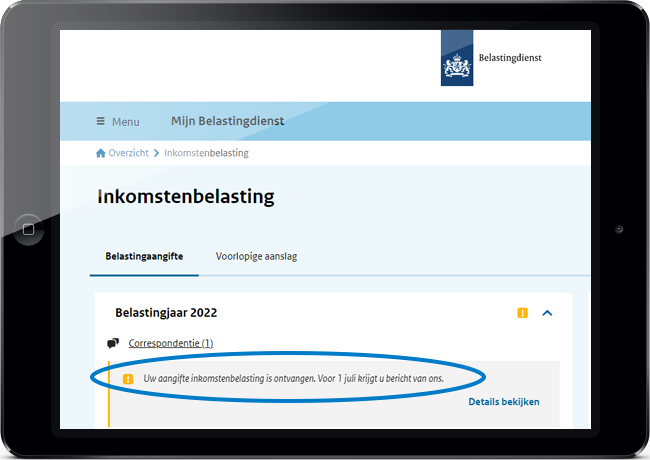
Task: Open the Details bekijken link
Action: pyautogui.click(x=503, y=402)
